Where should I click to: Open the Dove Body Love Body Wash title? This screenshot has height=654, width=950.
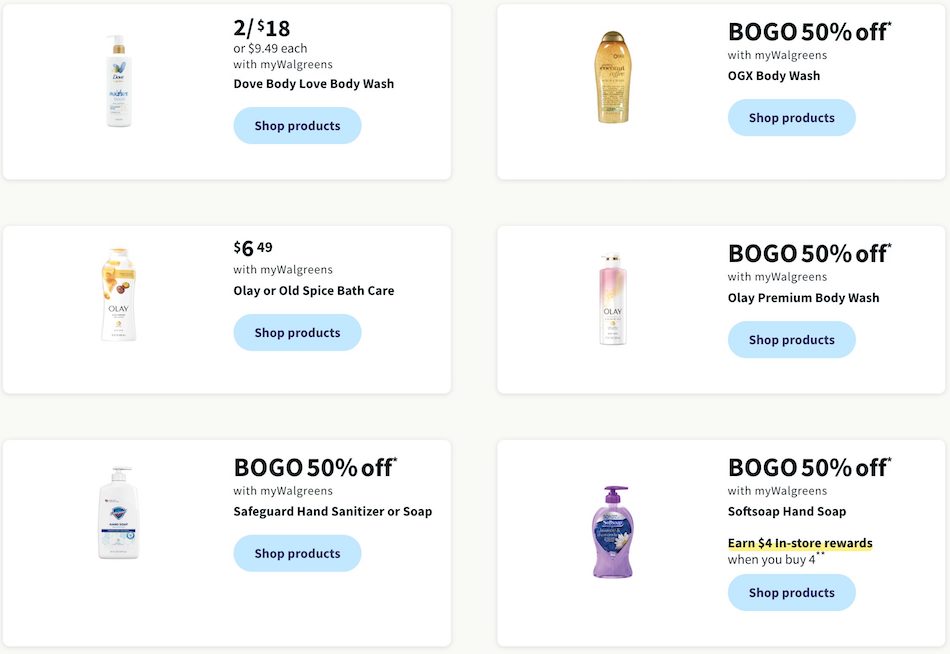click(314, 84)
